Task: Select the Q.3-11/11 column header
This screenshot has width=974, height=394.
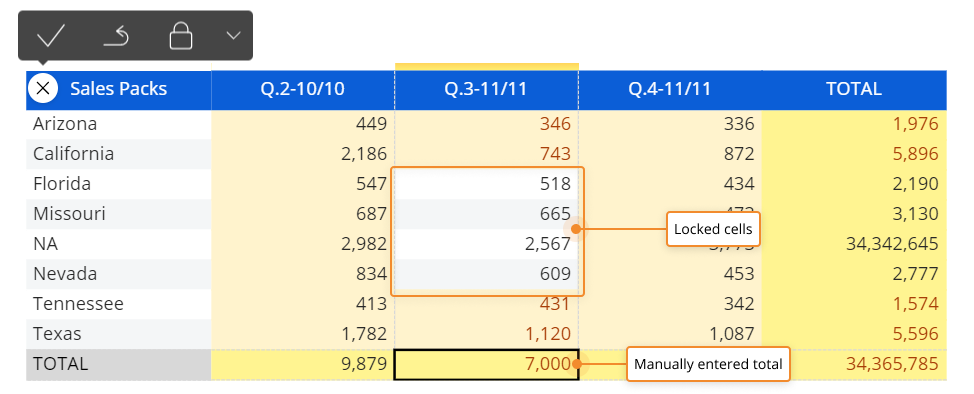Action: click(x=486, y=89)
